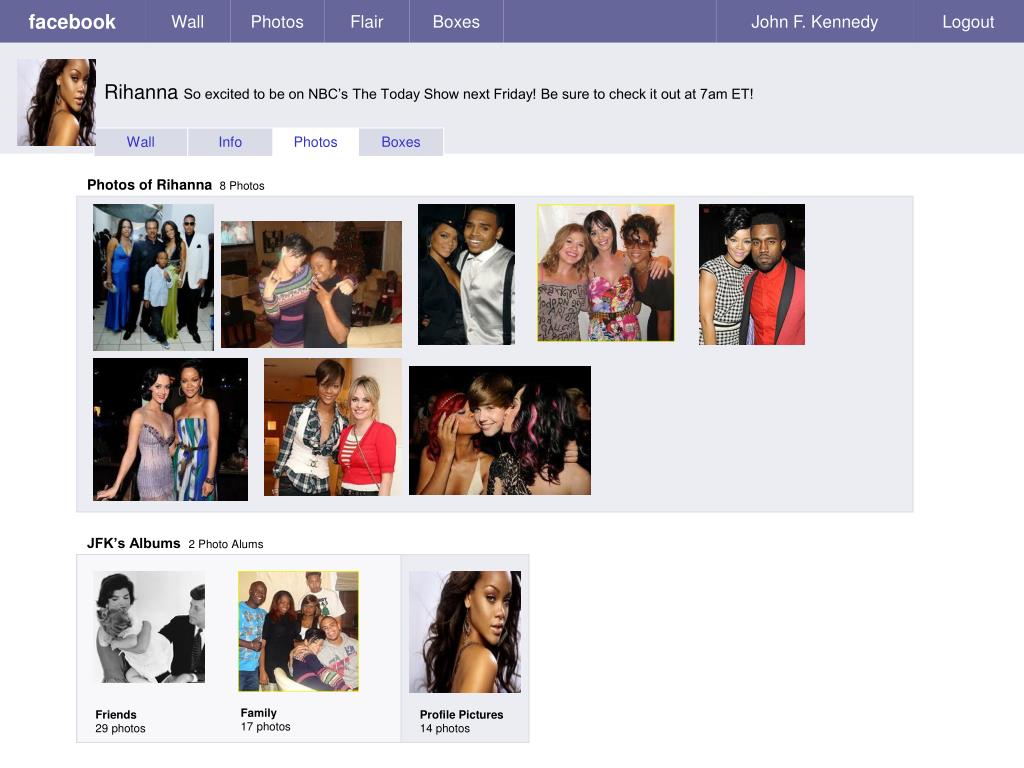The image size is (1024, 768).
Task: Open photo with woman in blue gown
Action: [153, 277]
